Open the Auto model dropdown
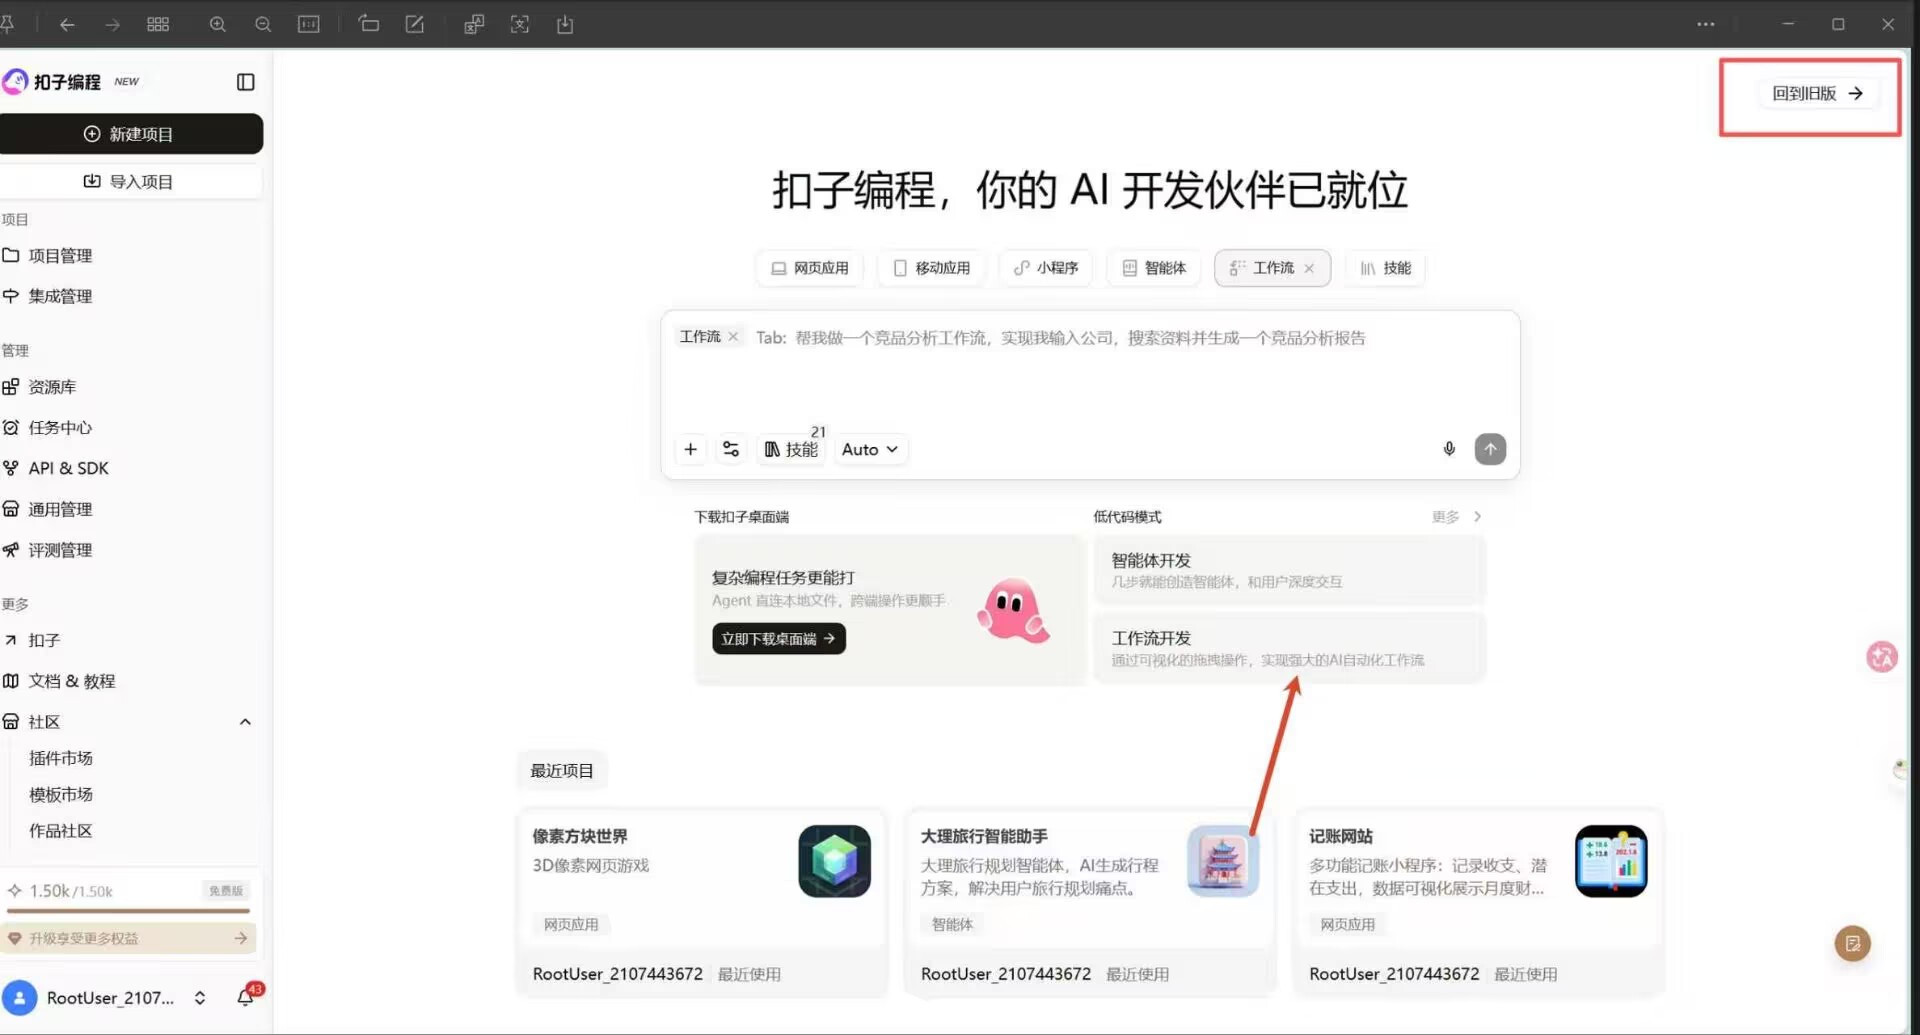Image resolution: width=1920 pixels, height=1035 pixels. 869,450
